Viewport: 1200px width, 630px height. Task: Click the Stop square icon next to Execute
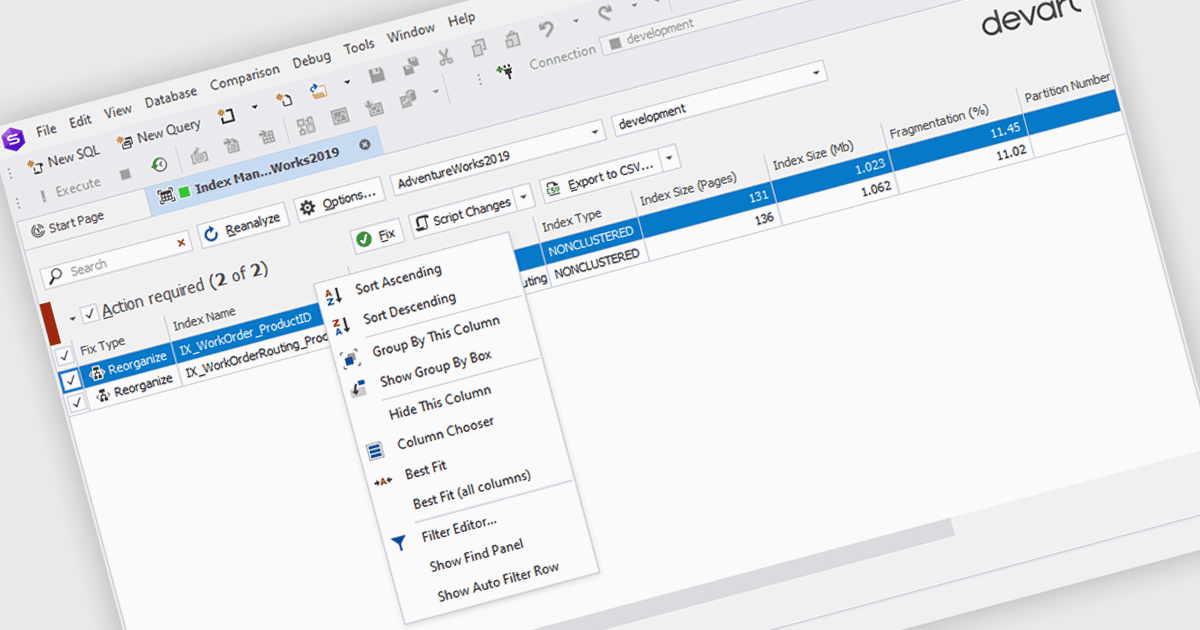(125, 174)
